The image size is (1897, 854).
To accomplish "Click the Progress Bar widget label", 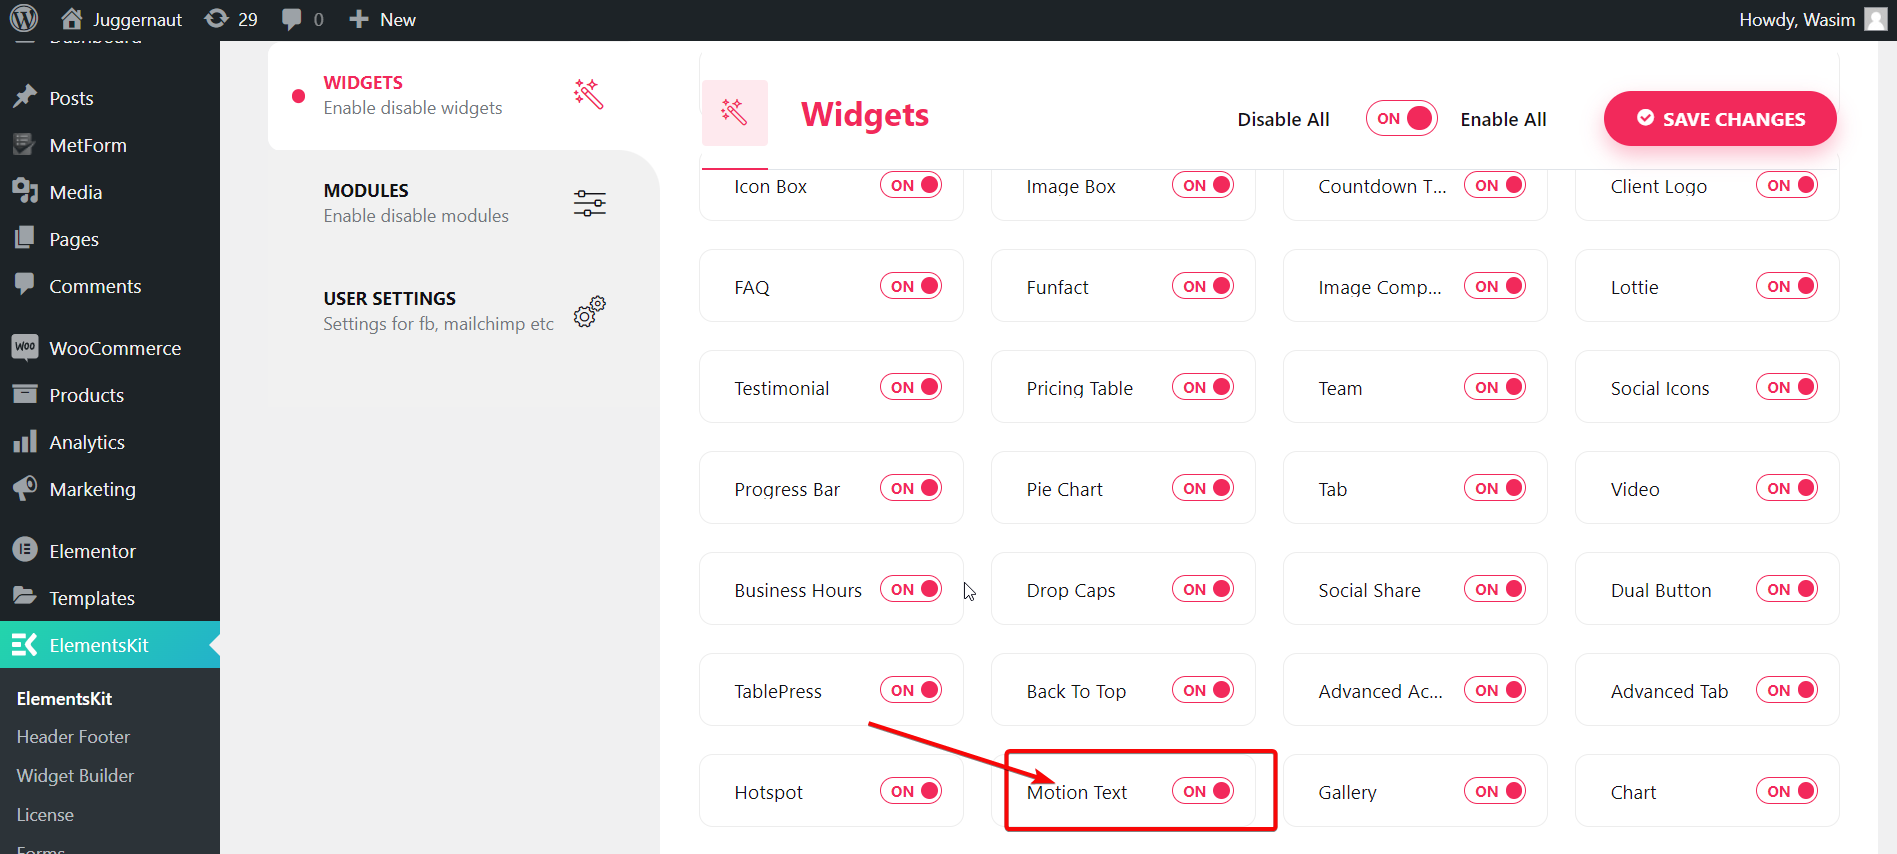I will pos(787,489).
